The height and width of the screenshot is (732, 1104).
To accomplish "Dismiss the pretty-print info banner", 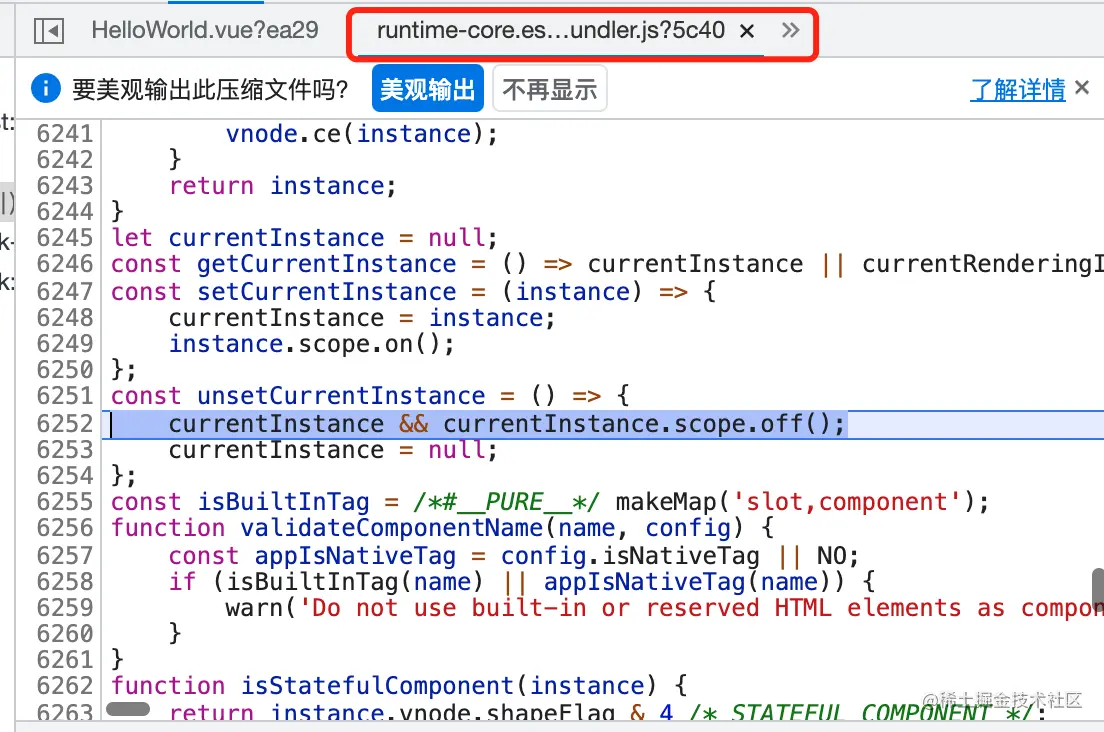I will [x=1082, y=88].
